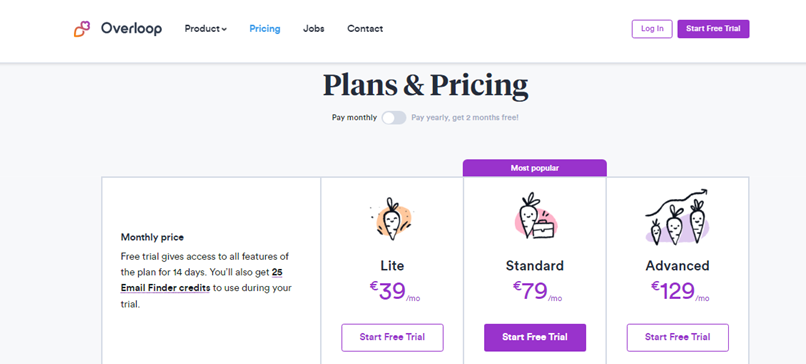Screen dimensions: 806x364
Task: Open the Pricing nav item
Action: pyautogui.click(x=265, y=29)
